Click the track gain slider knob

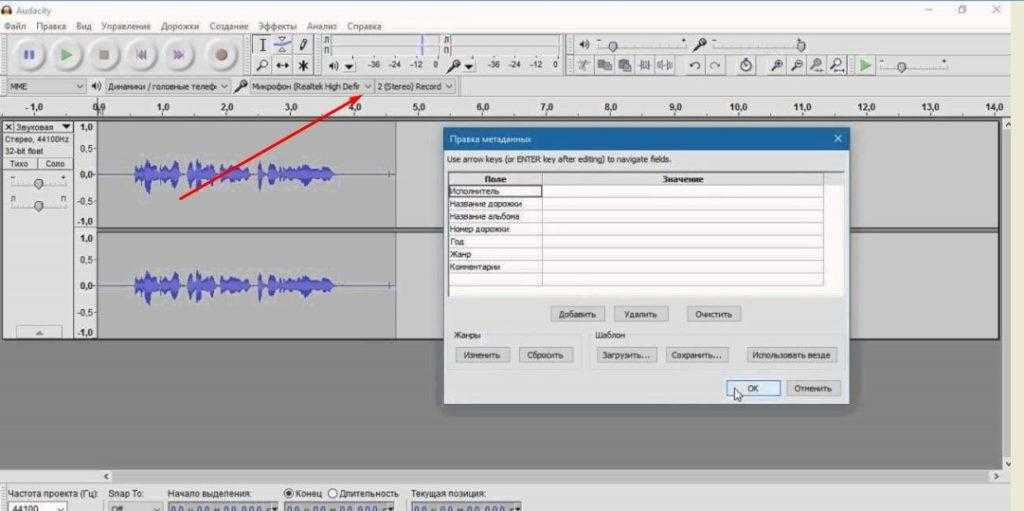click(x=38, y=183)
